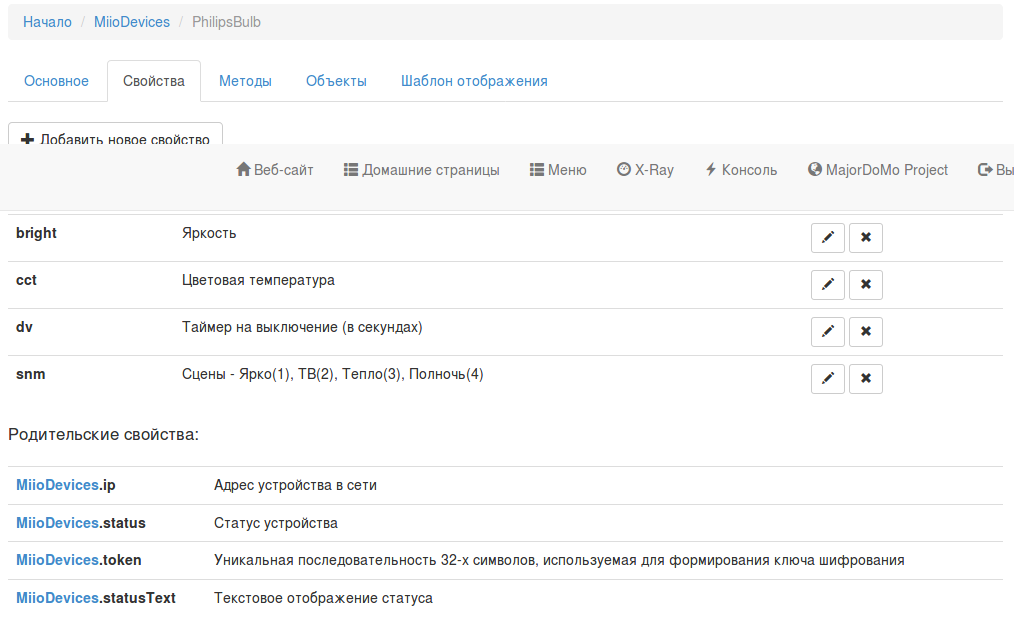Image resolution: width=1014 pixels, height=619 pixels.
Task: Open the Шаблон отображения tab
Action: click(473, 80)
